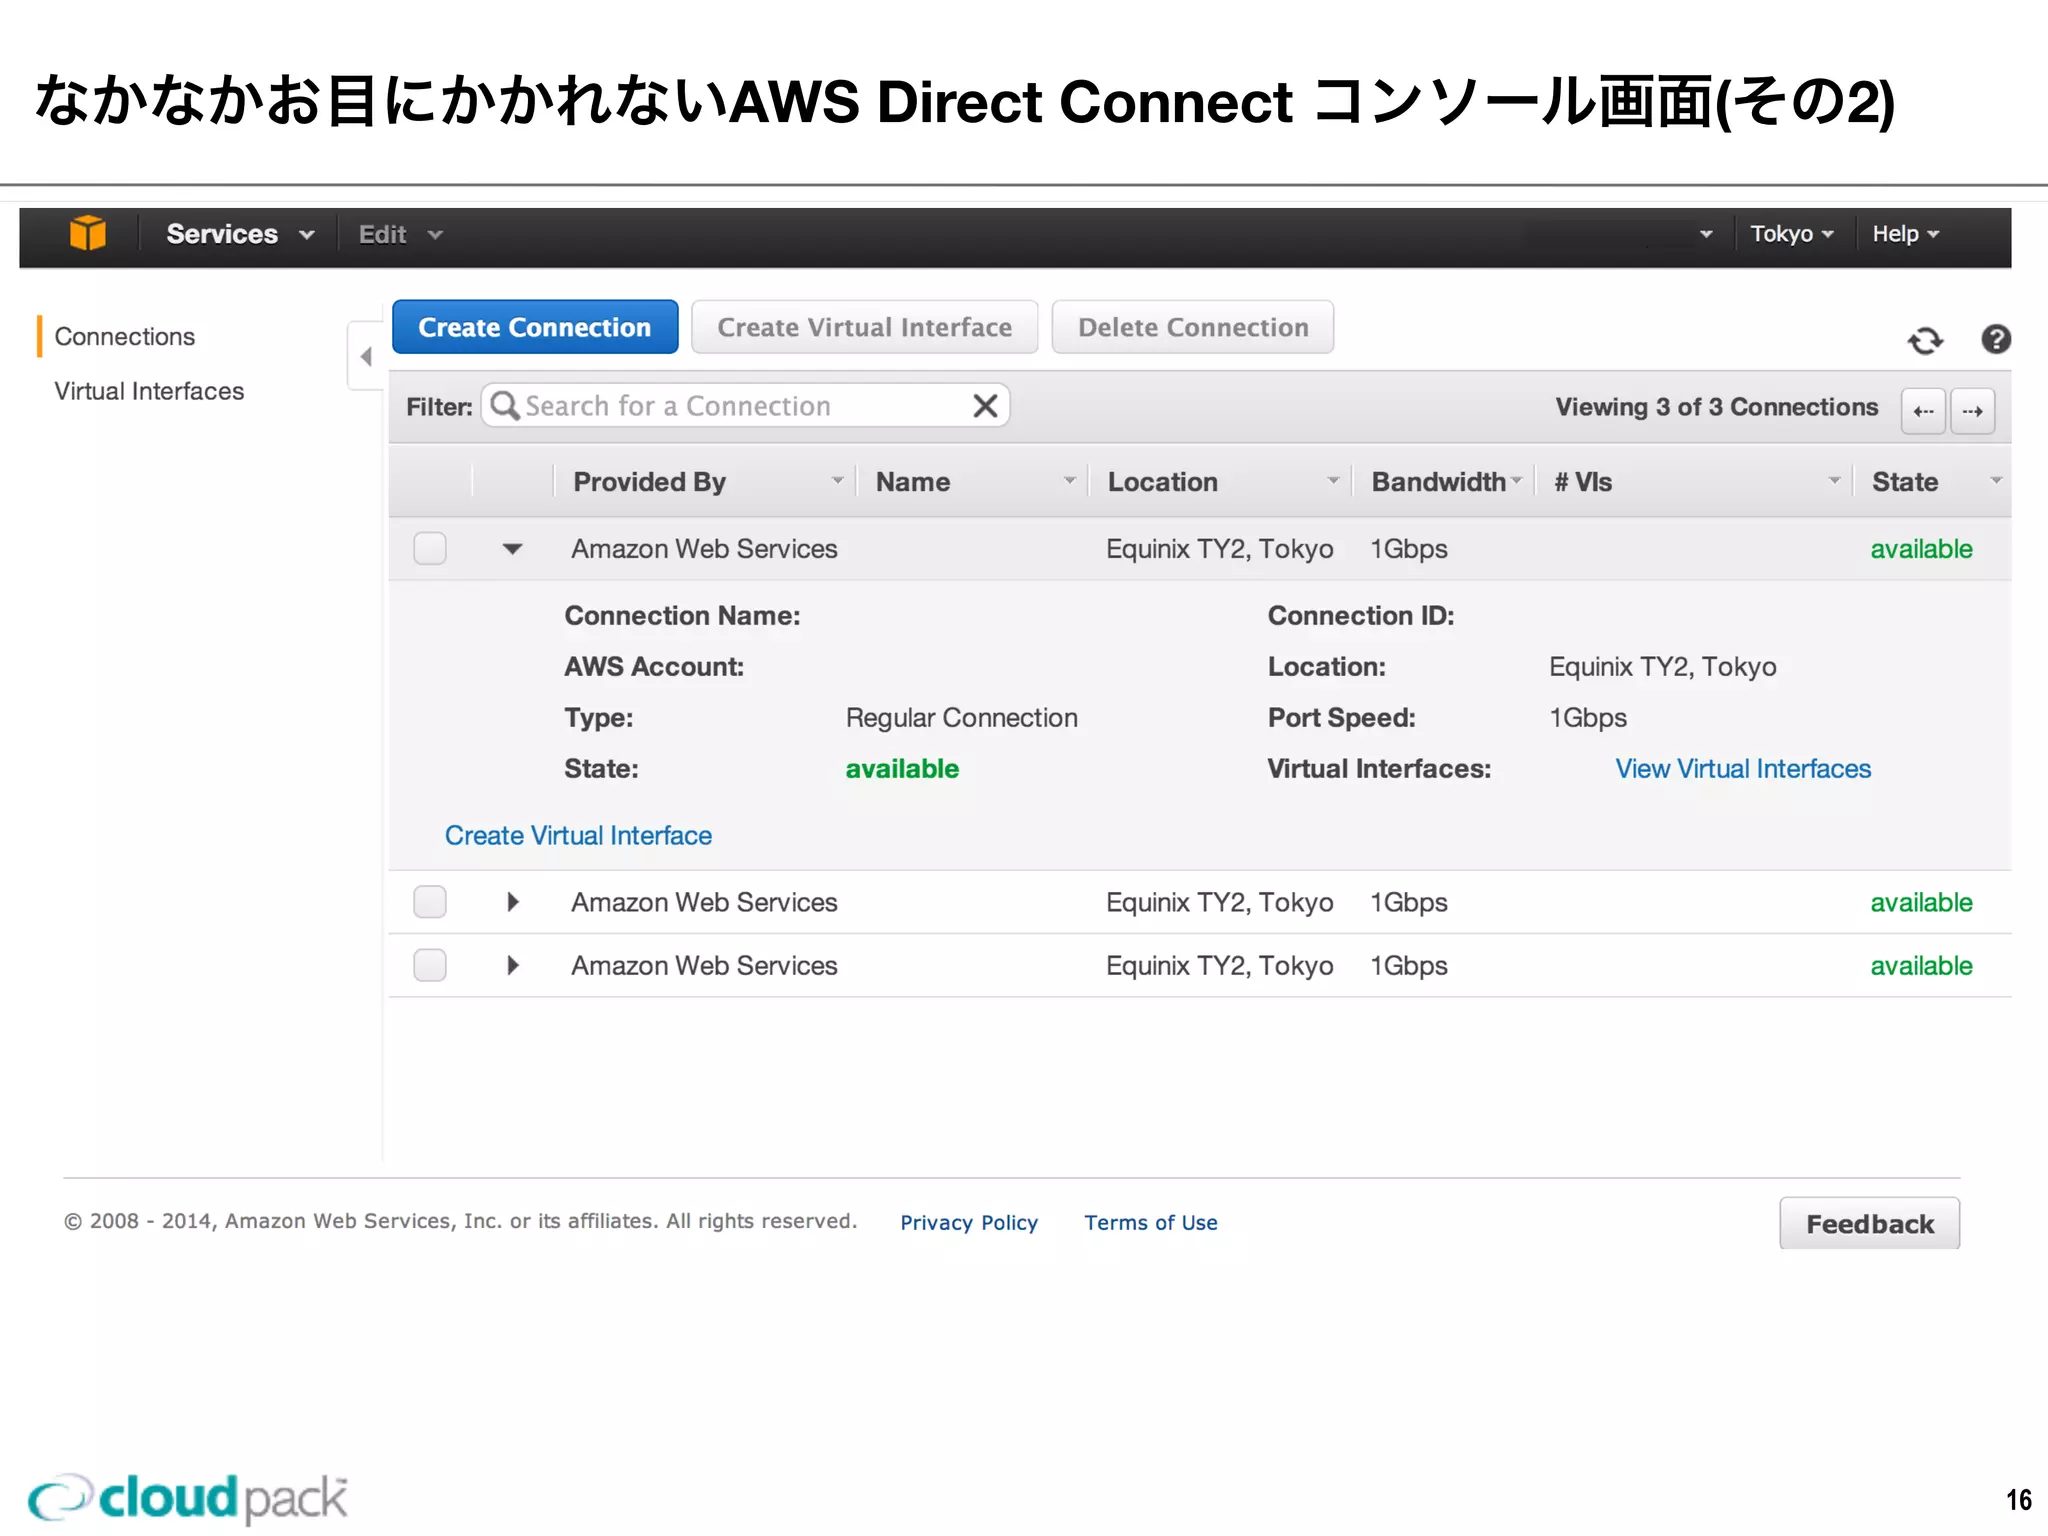This screenshot has width=2048, height=1536.
Task: Open the Edit menu
Action: point(400,235)
